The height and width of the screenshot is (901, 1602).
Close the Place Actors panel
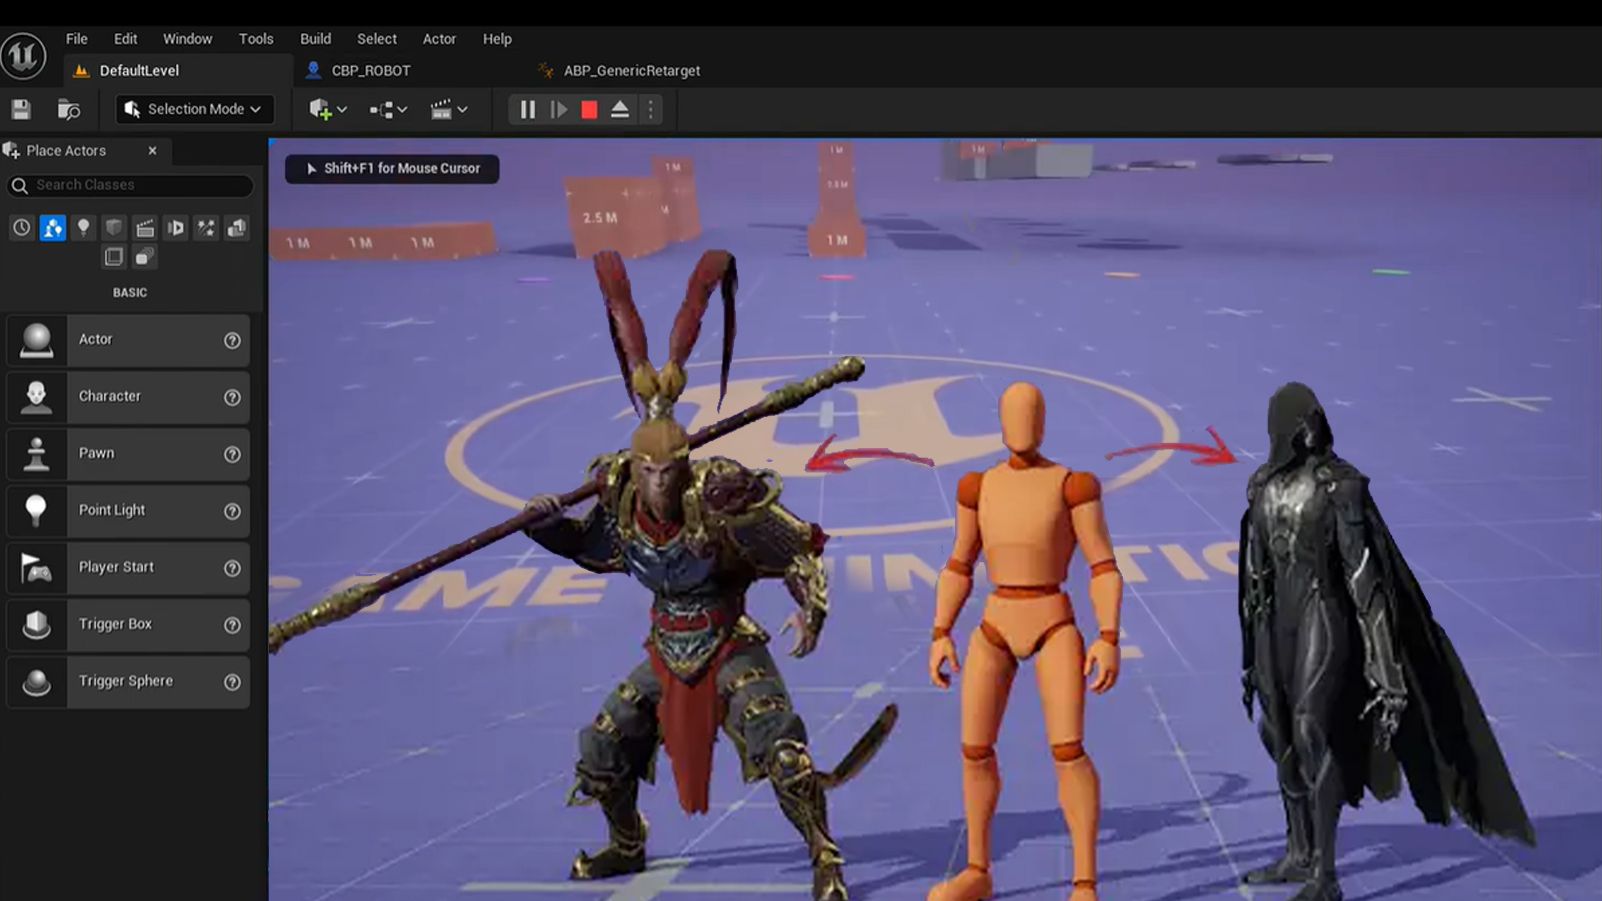point(152,151)
